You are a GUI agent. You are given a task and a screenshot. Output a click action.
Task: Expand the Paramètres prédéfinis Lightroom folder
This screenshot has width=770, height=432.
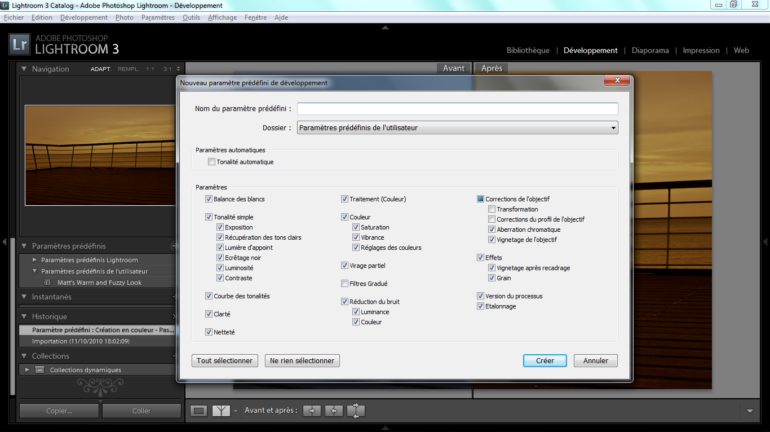click(x=34, y=260)
